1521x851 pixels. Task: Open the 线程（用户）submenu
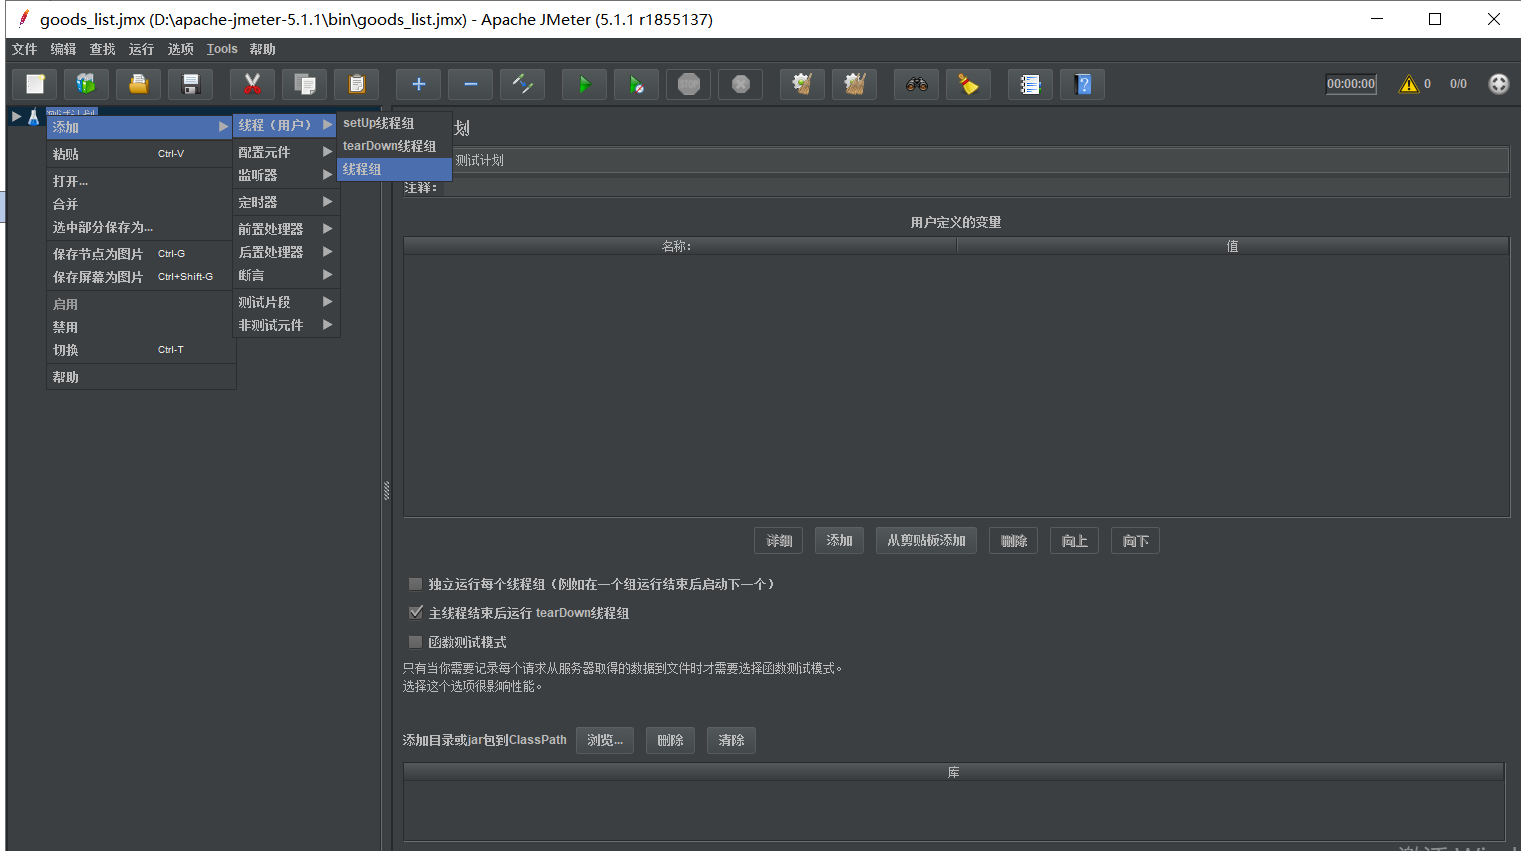(x=285, y=125)
